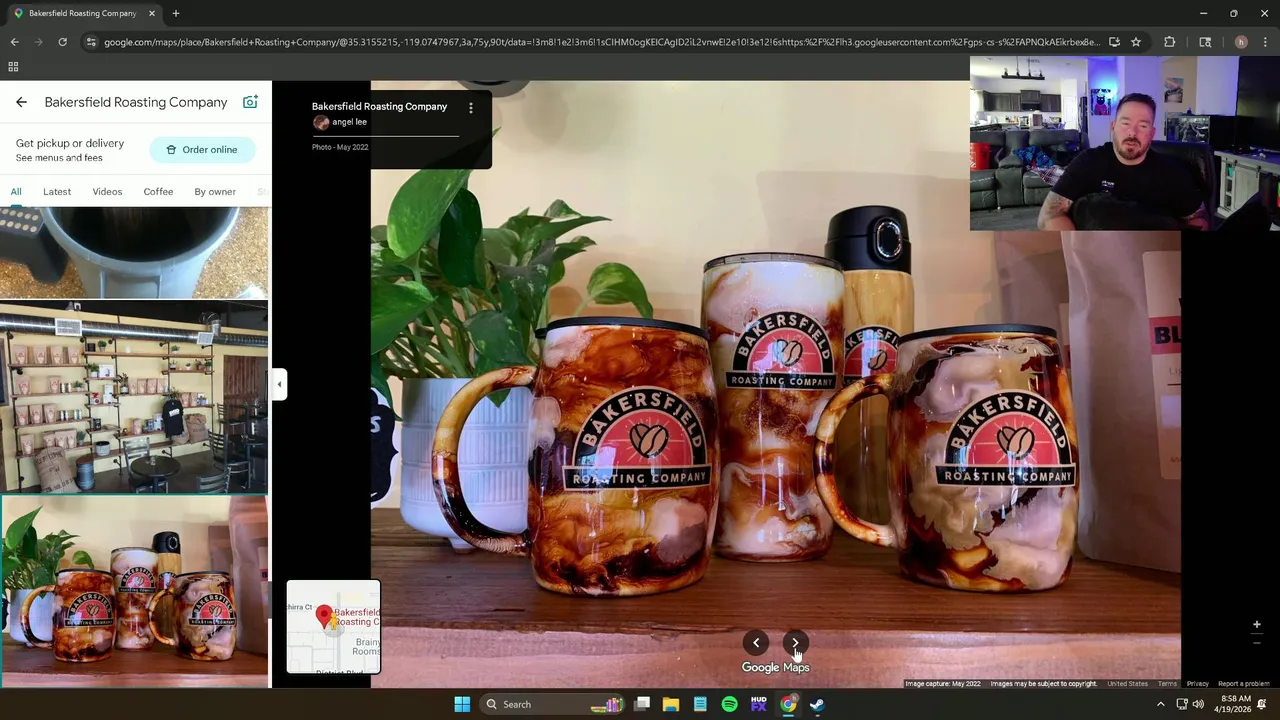Screen dimensions: 1280x720
Task: Open the Chrome extensions puzzle icon
Action: pyautogui.click(x=1169, y=42)
